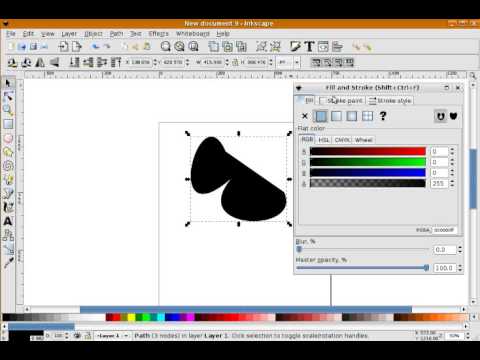Viewport: 480px width, 360px height.
Task: Select the Connector tool
Action: point(8,235)
